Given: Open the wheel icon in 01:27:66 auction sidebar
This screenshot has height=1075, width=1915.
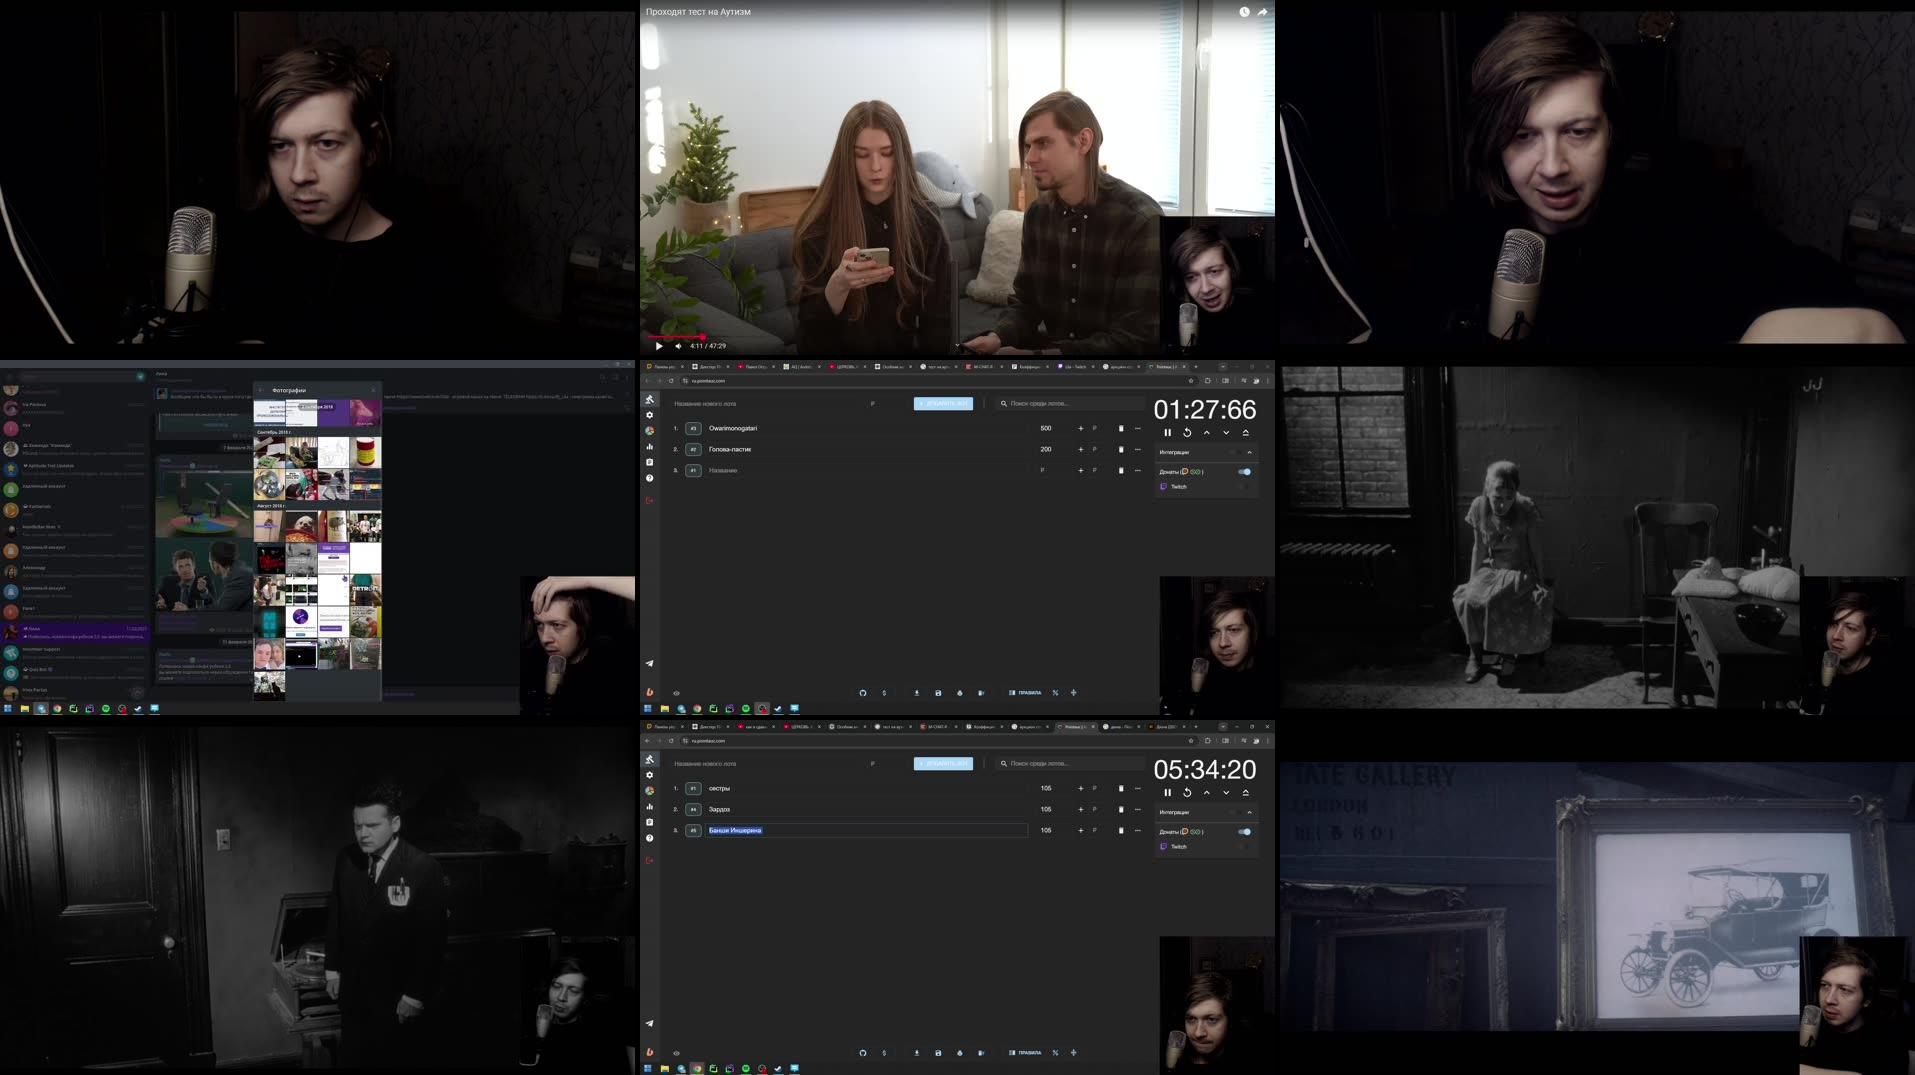Looking at the screenshot, I should tap(649, 431).
